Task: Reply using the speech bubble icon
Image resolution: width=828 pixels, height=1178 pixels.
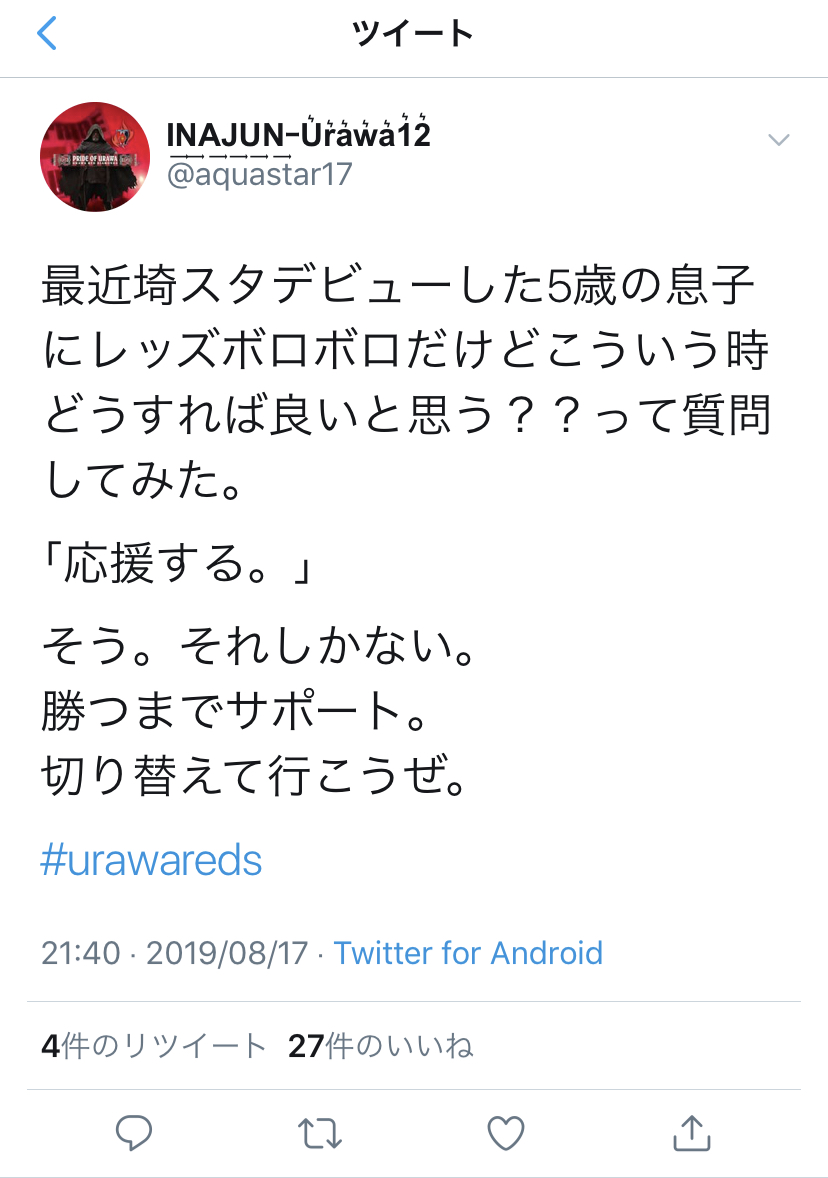Action: pyautogui.click(x=133, y=1133)
